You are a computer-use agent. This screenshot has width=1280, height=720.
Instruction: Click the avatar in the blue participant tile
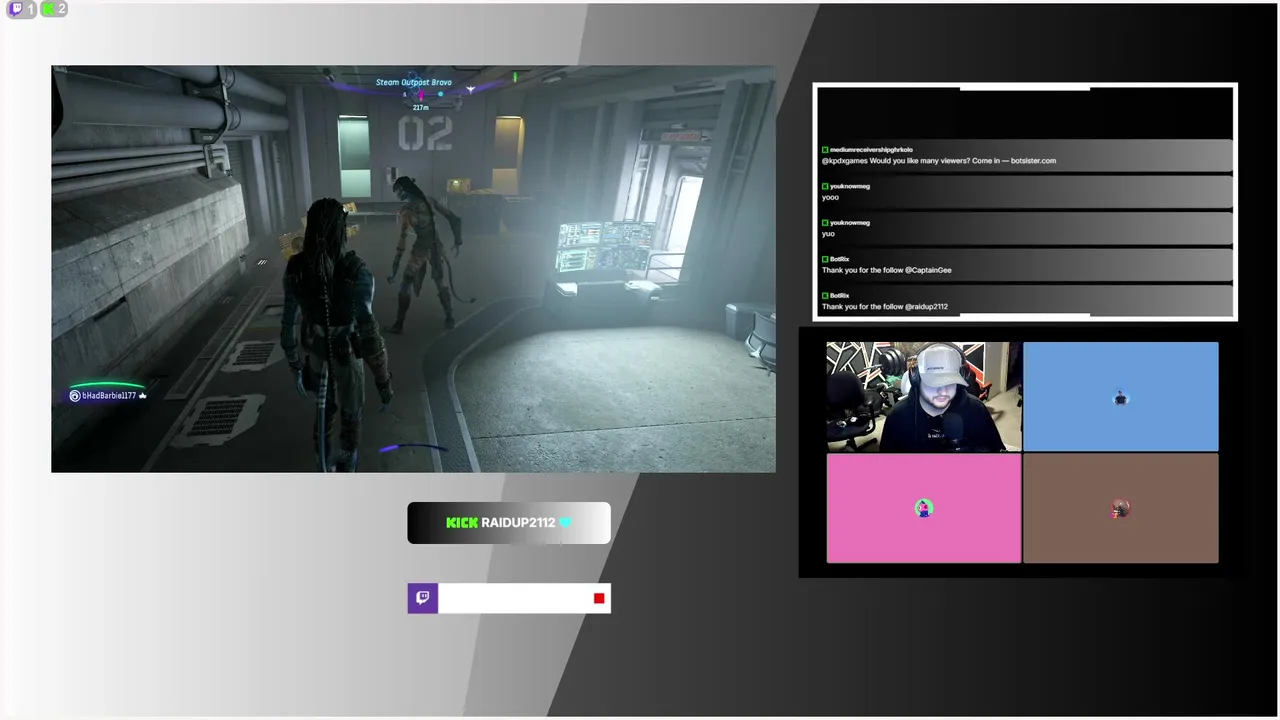pos(1120,398)
